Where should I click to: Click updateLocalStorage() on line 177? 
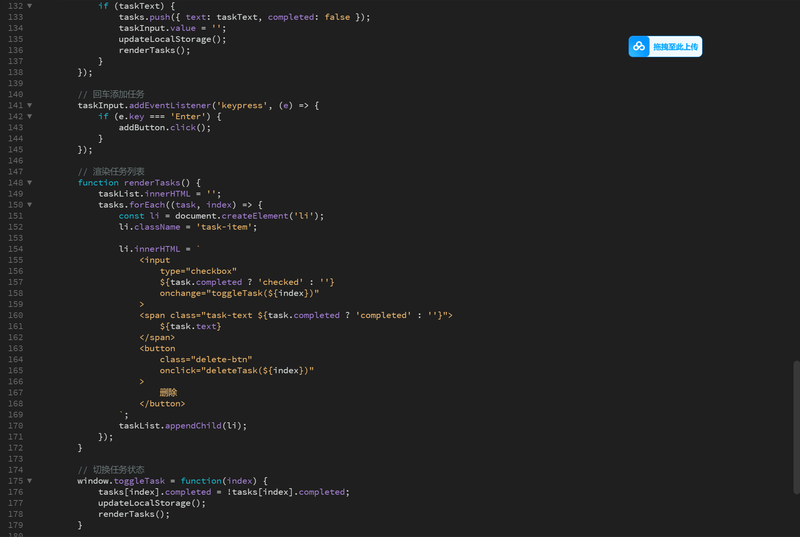point(152,503)
